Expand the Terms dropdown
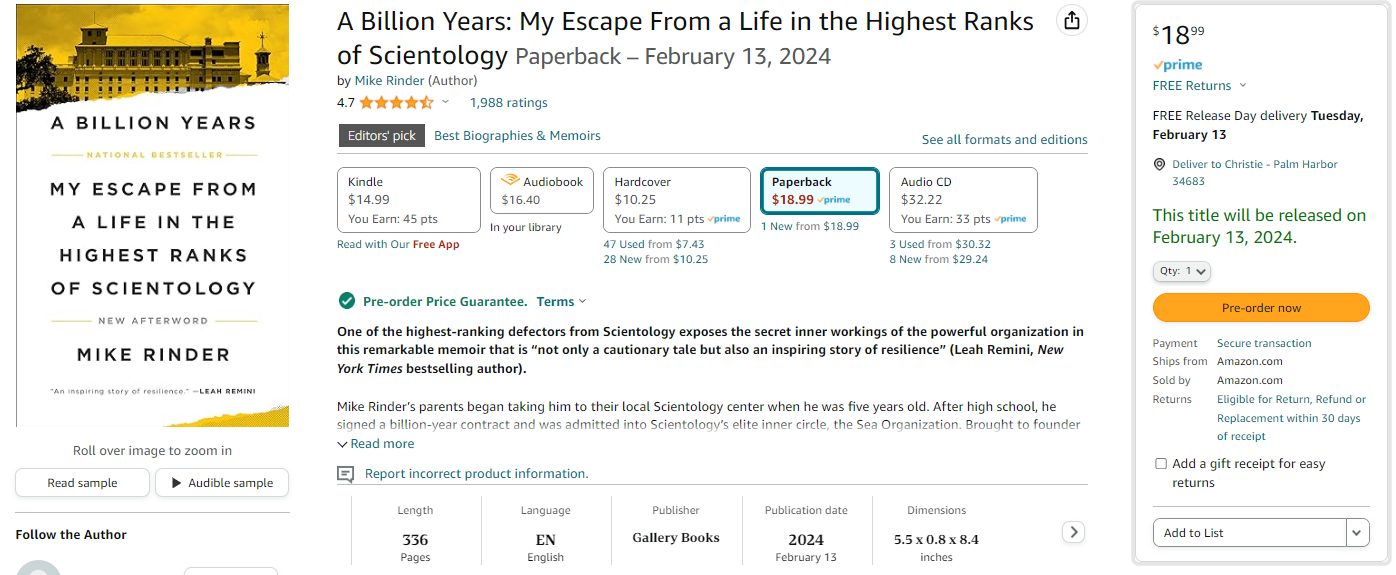This screenshot has height=575, width=1396. [561, 301]
